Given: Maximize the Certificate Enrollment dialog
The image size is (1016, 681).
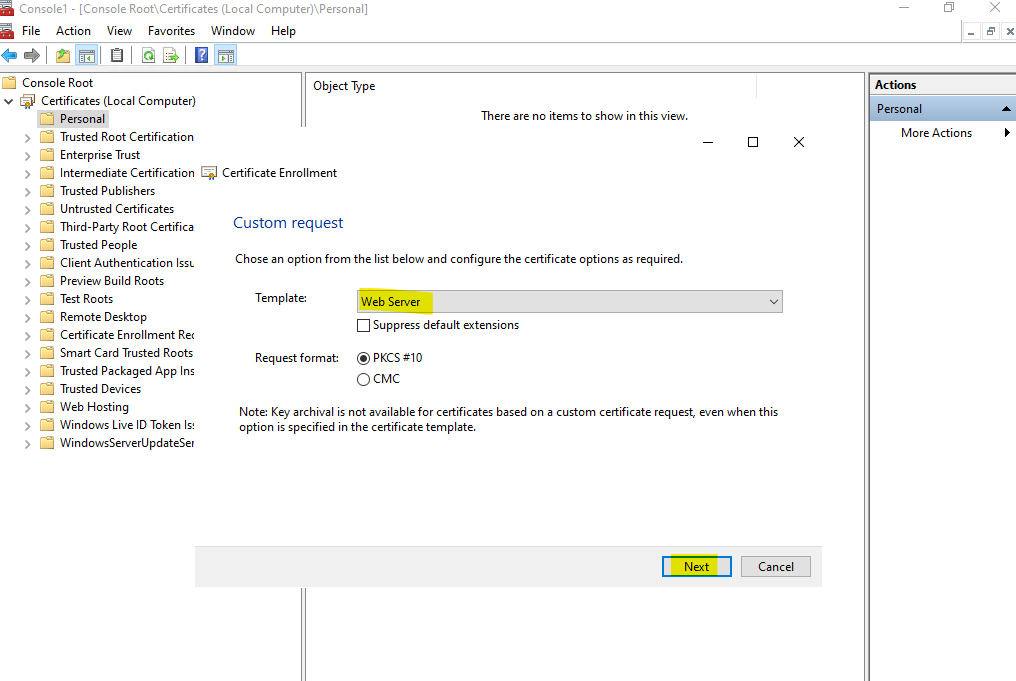Looking at the screenshot, I should point(753,142).
